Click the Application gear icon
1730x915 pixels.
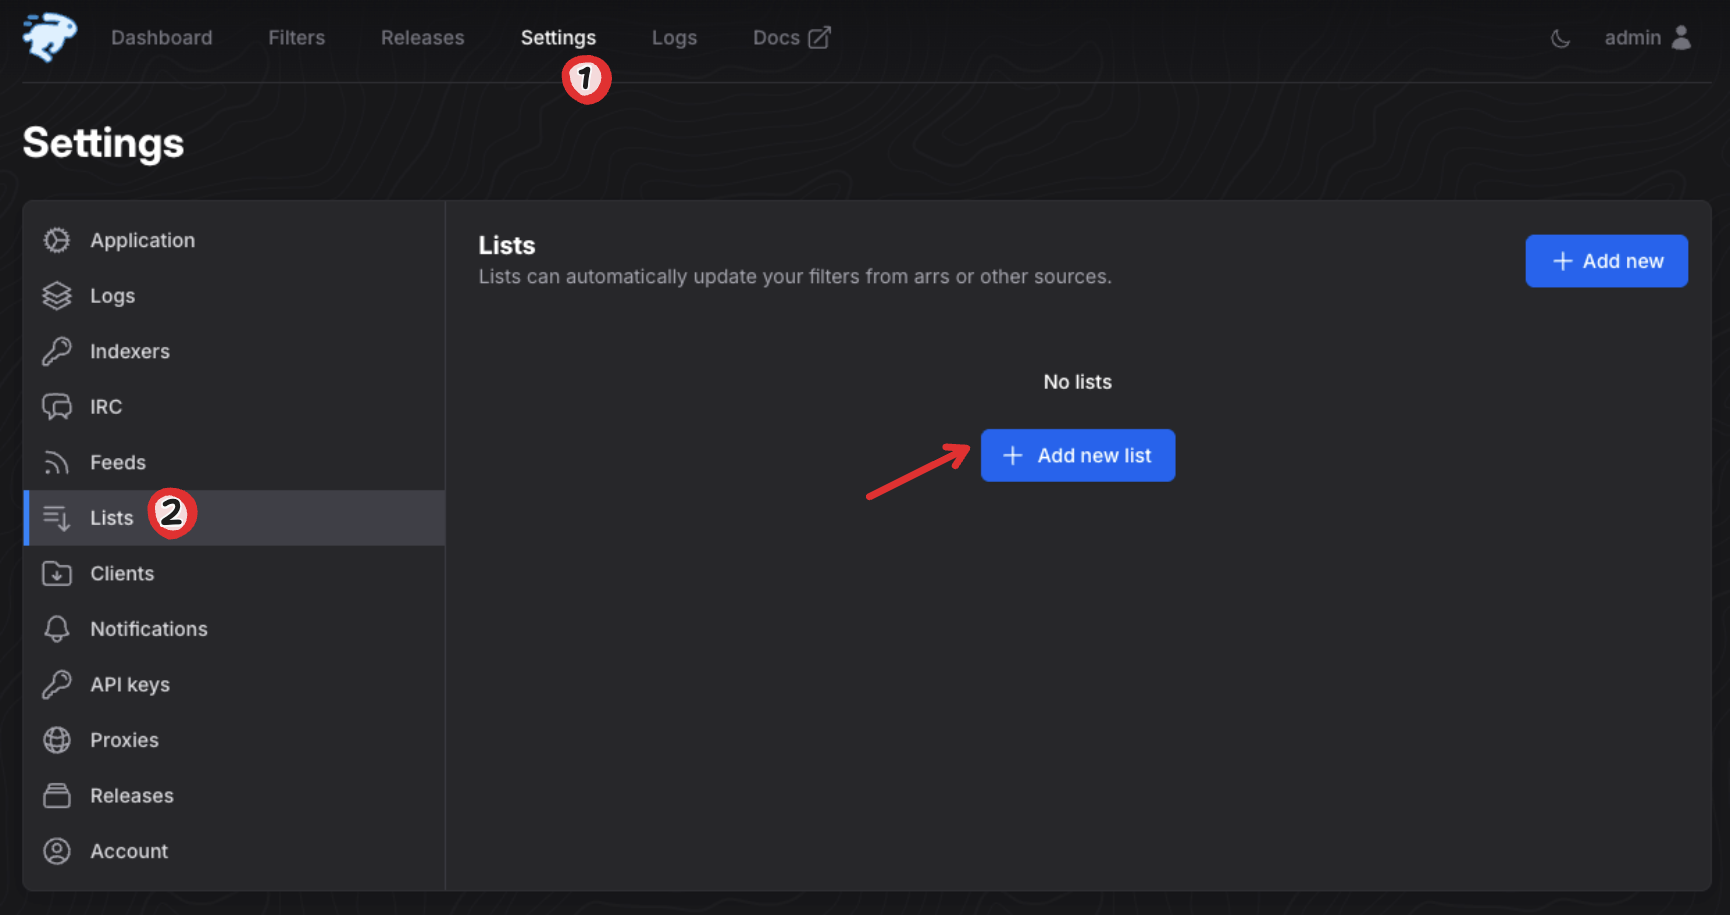point(57,240)
